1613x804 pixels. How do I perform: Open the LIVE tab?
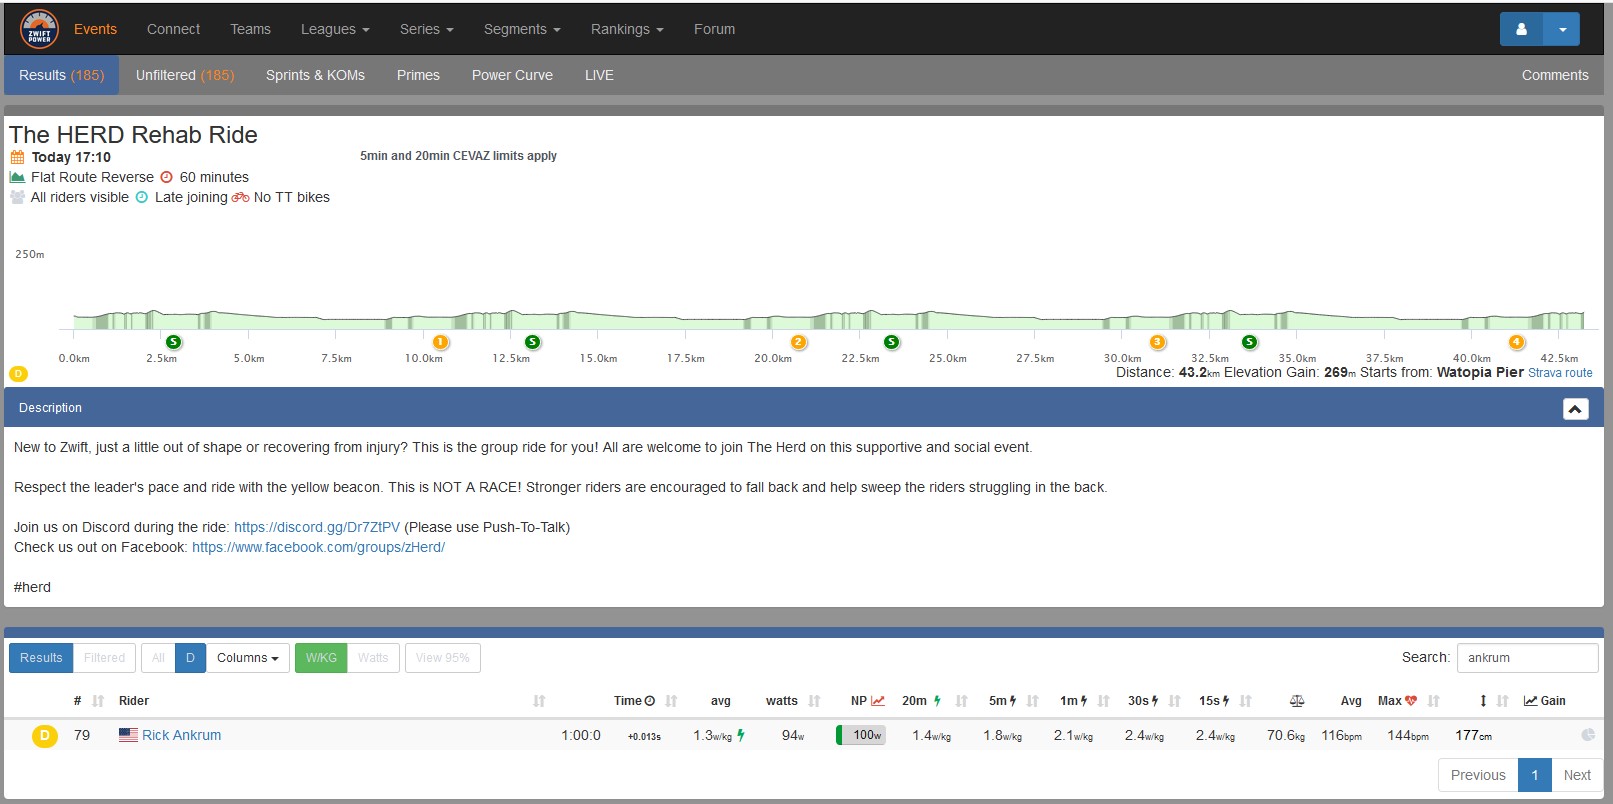599,75
